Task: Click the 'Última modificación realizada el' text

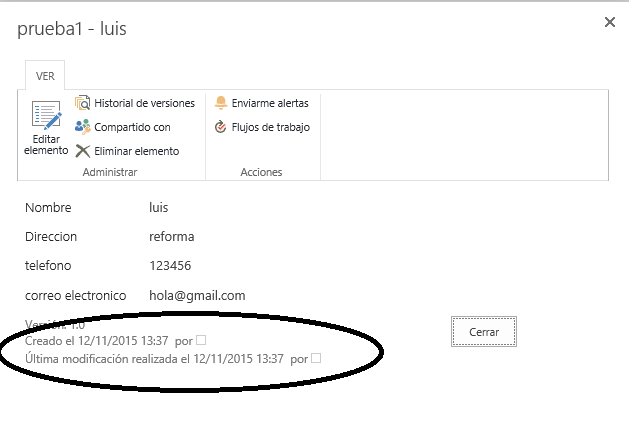Action: [x=108, y=358]
